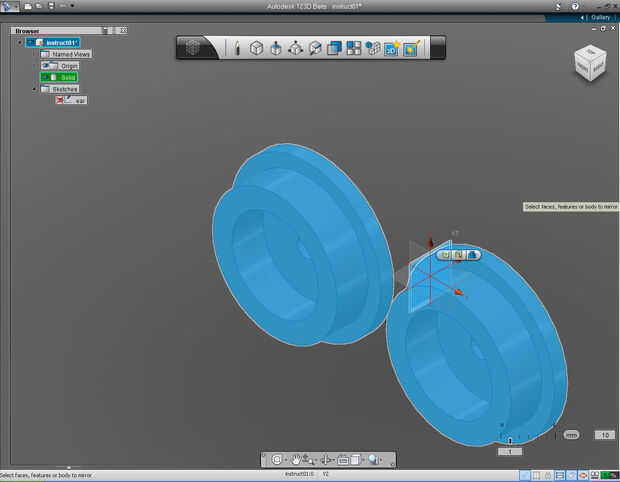Open the navigation wheel dropdown arrow
620x482 pixels.
pyautogui.click(x=286, y=460)
